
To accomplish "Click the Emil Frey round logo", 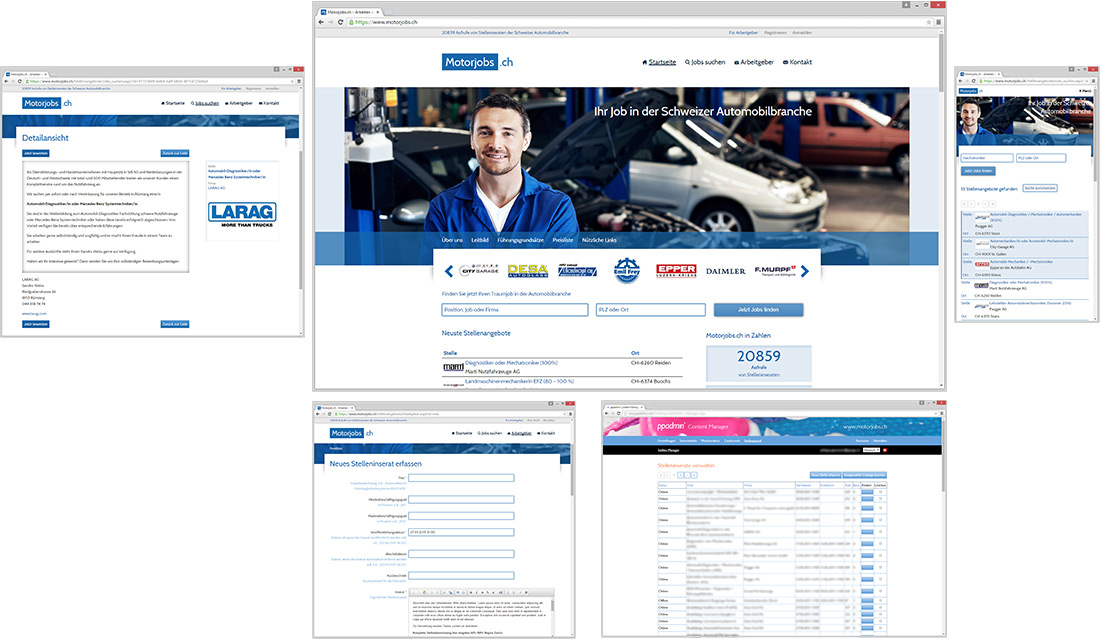I will (626, 270).
